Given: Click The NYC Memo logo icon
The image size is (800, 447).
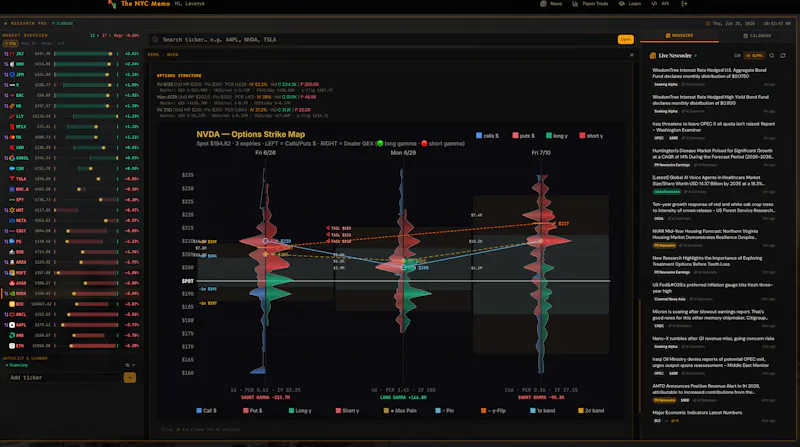Looking at the screenshot, I should 112,4.
